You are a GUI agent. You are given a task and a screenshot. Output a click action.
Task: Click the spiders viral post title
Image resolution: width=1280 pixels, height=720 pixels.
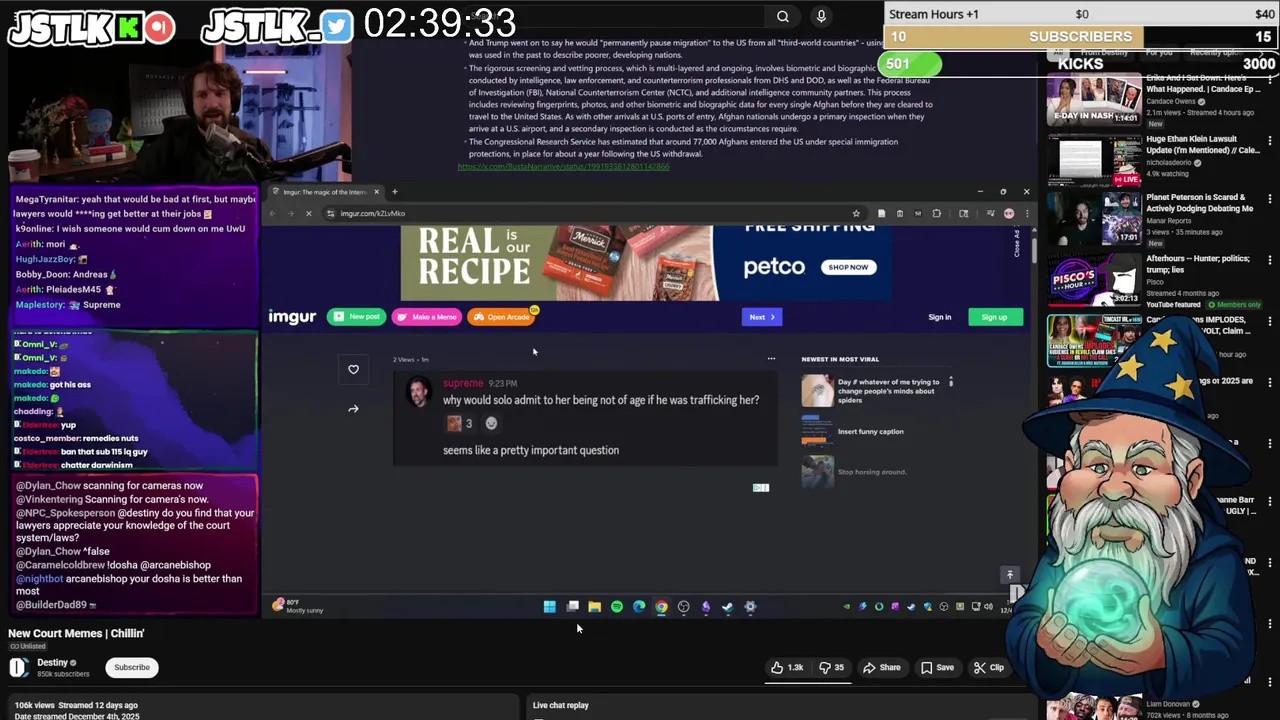888,391
